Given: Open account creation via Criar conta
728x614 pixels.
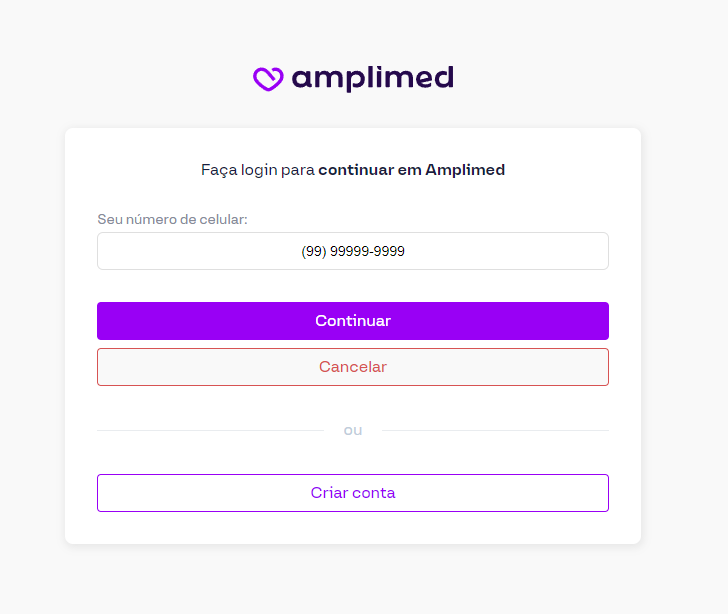Looking at the screenshot, I should [x=353, y=493].
